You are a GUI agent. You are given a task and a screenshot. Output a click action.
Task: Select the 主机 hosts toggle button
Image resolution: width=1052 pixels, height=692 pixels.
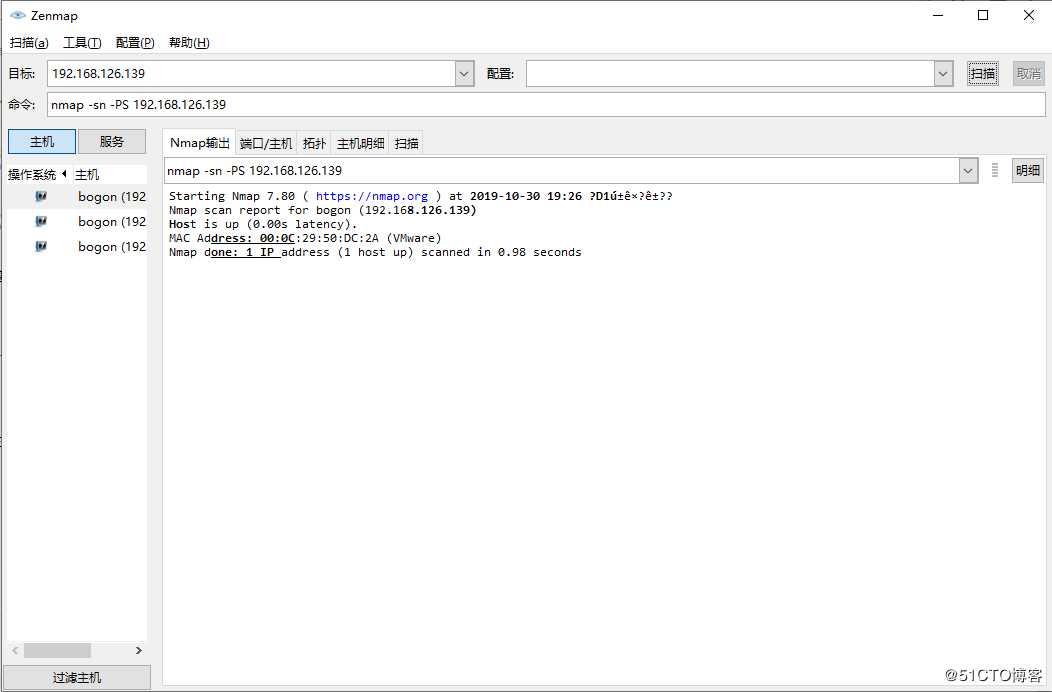pos(42,142)
